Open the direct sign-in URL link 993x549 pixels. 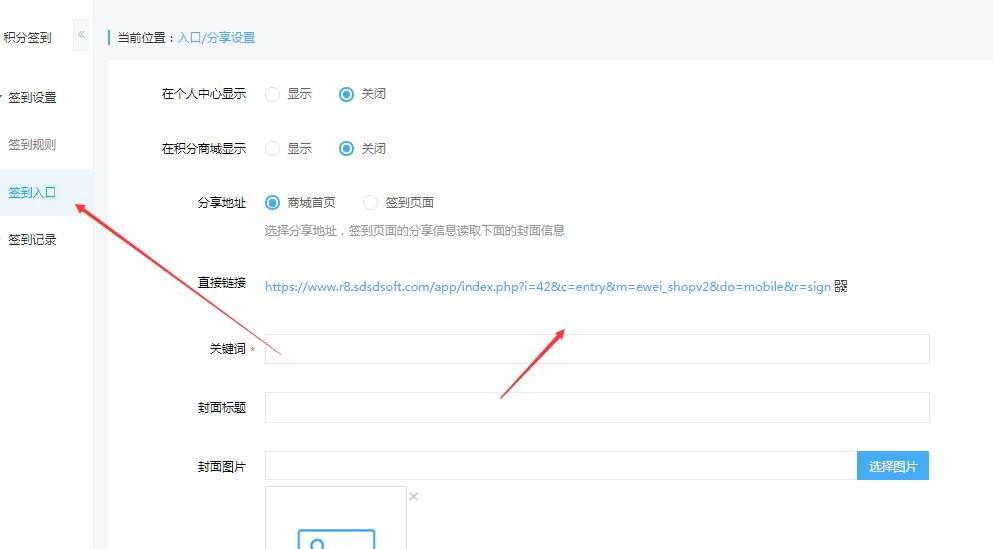[548, 286]
